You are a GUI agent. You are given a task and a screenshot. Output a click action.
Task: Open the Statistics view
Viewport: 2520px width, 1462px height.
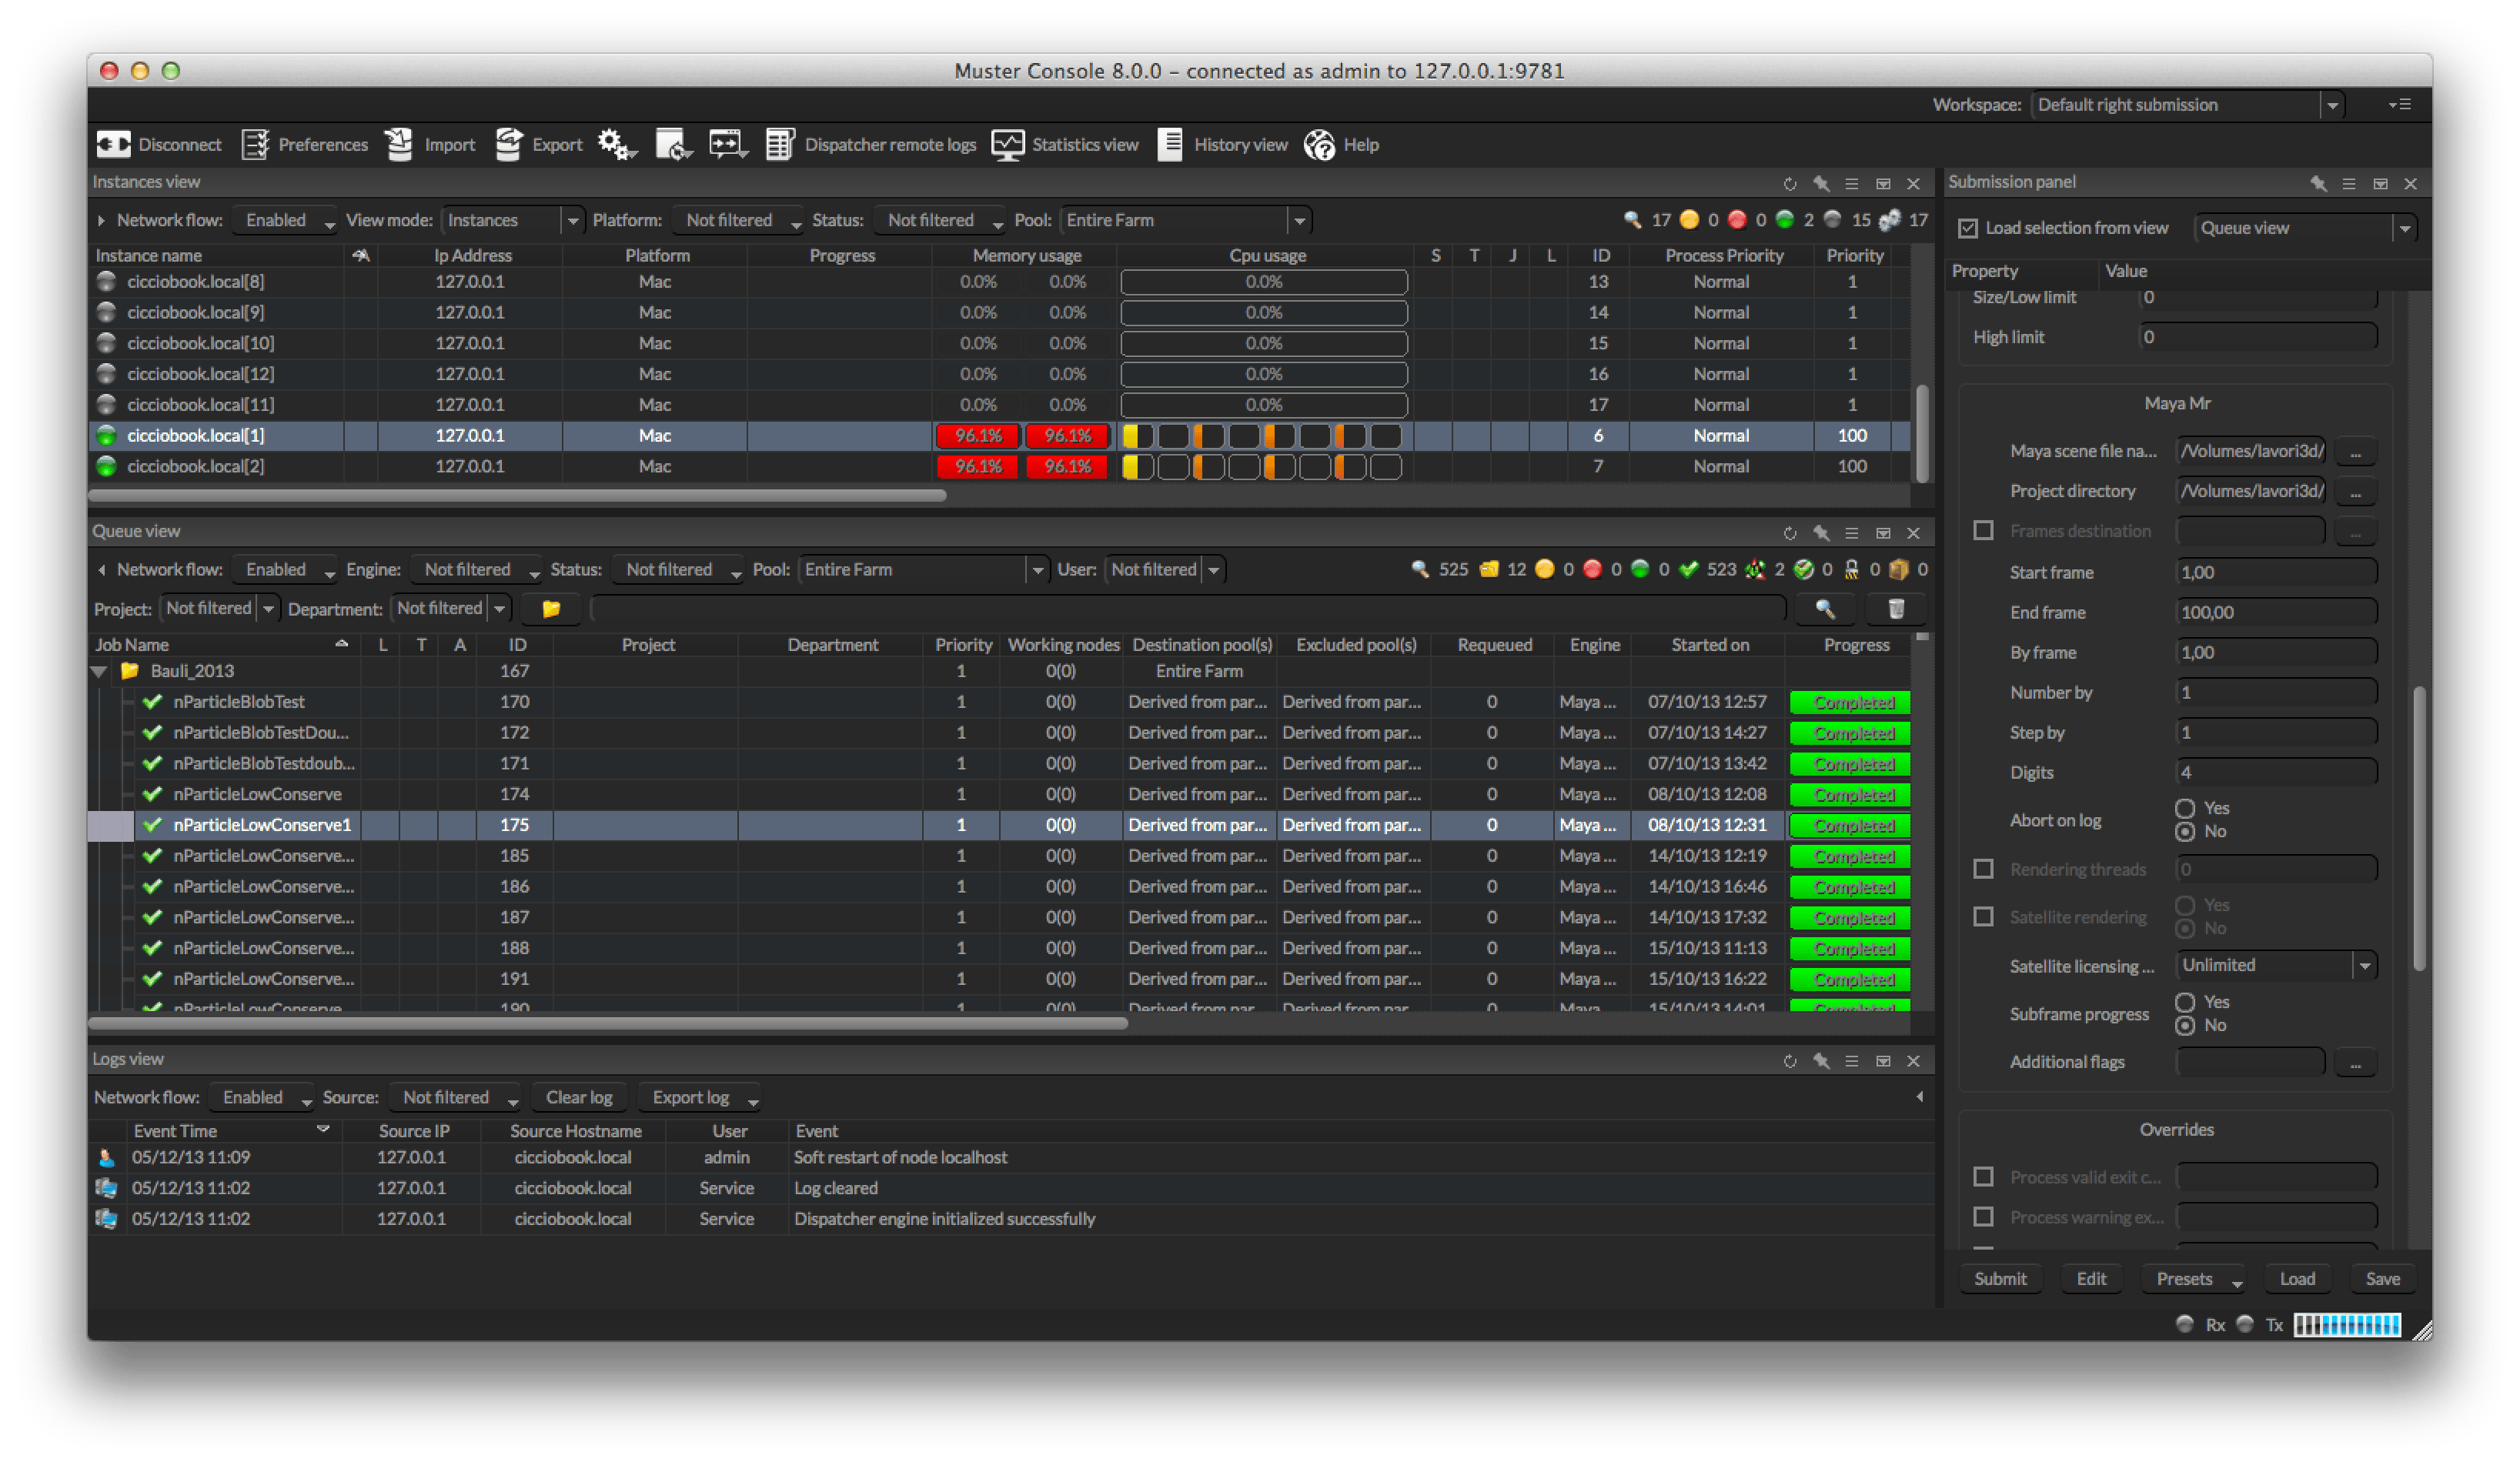tap(1065, 144)
